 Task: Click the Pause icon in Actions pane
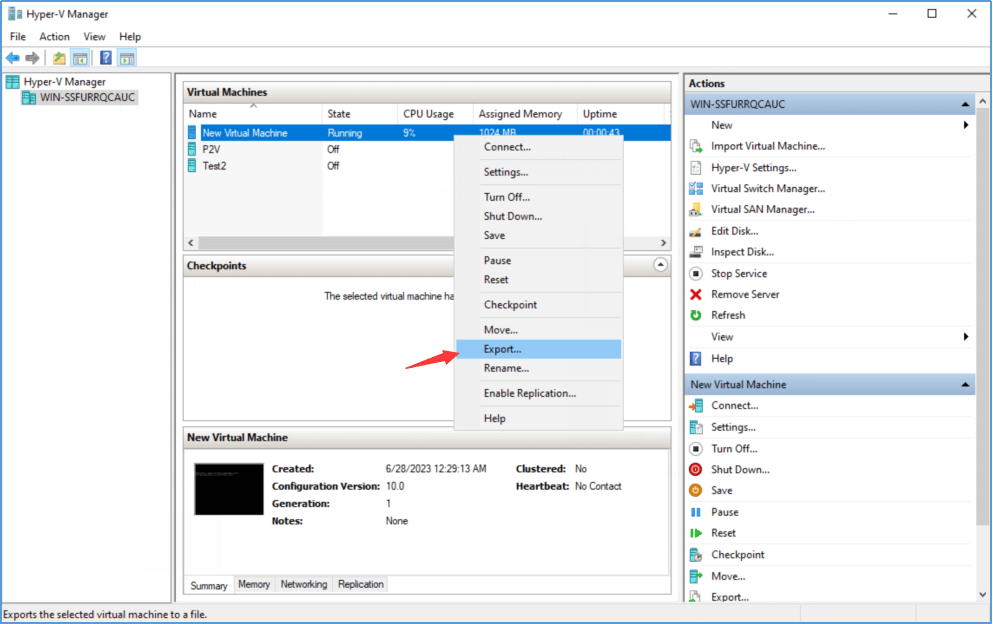[696, 512]
